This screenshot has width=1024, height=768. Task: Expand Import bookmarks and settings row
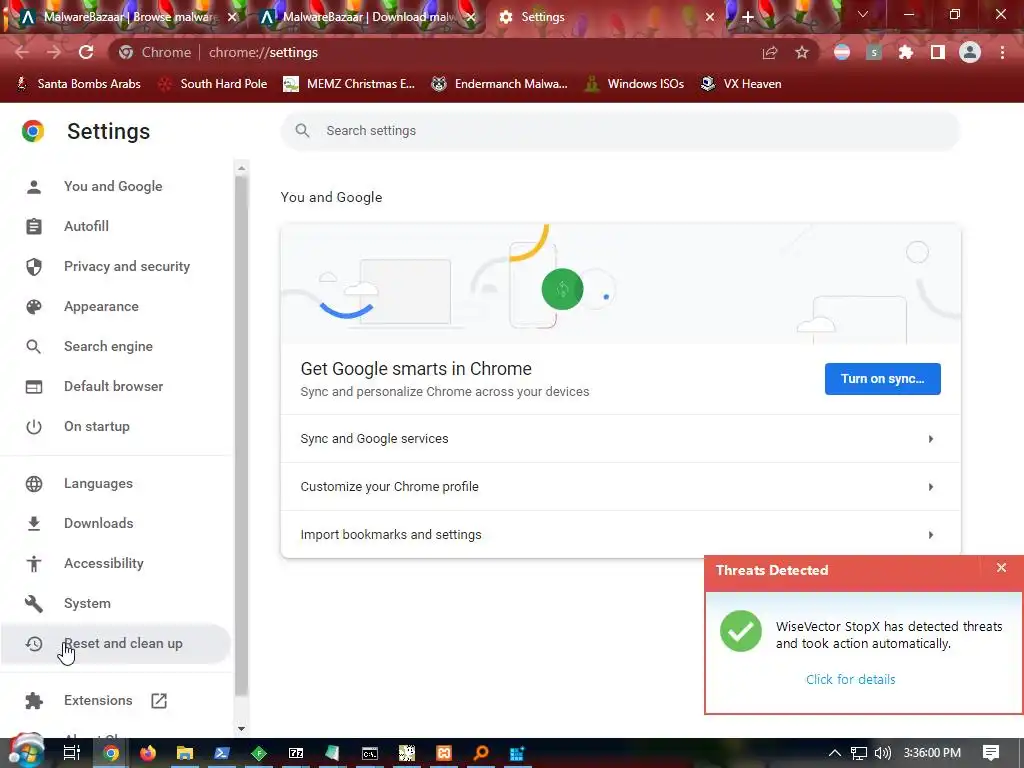point(620,535)
